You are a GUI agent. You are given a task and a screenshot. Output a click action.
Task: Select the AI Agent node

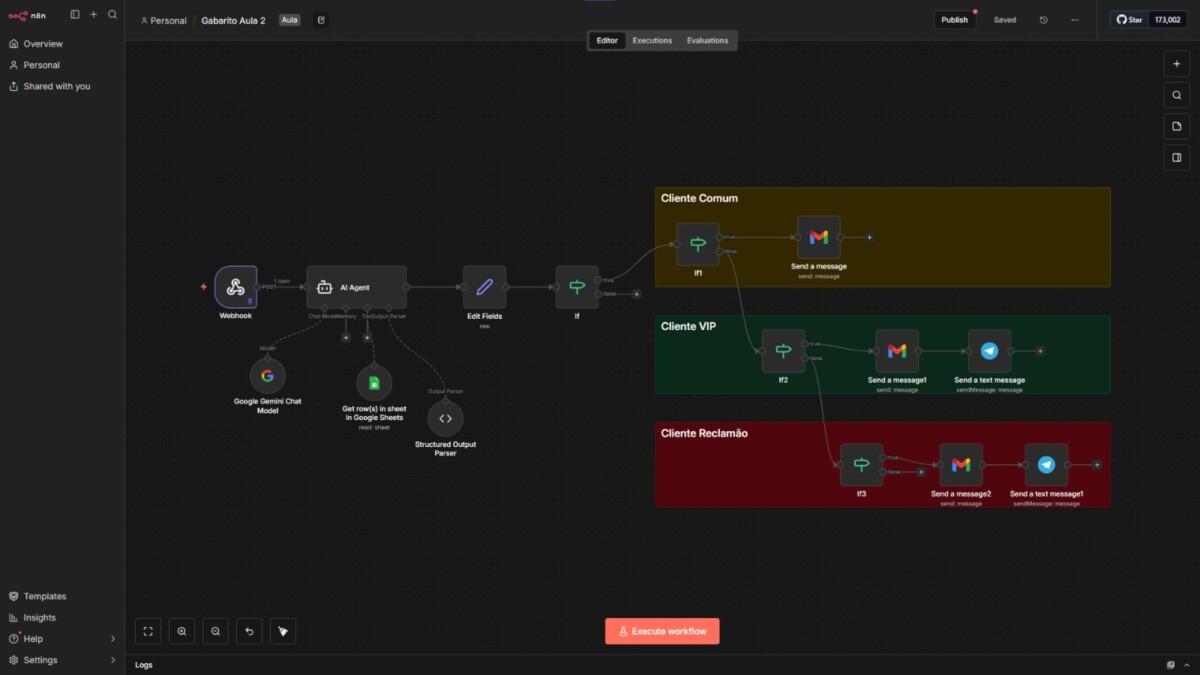(356, 287)
